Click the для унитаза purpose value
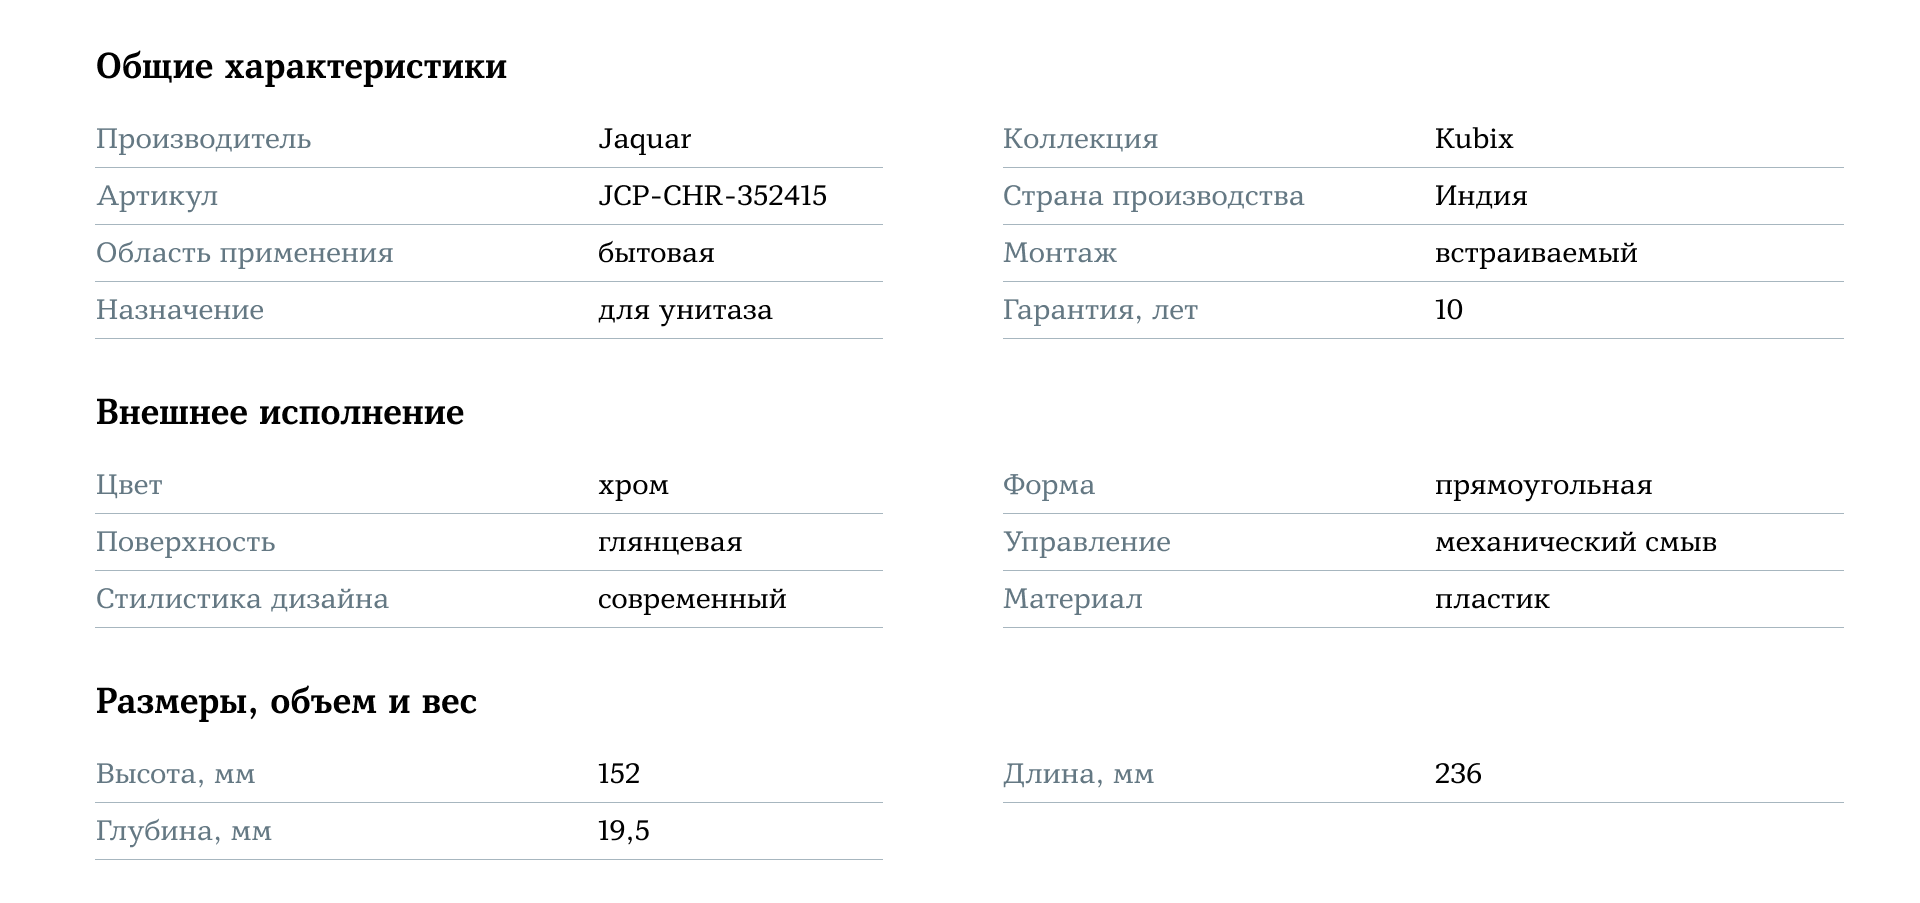1920x903 pixels. tap(685, 310)
